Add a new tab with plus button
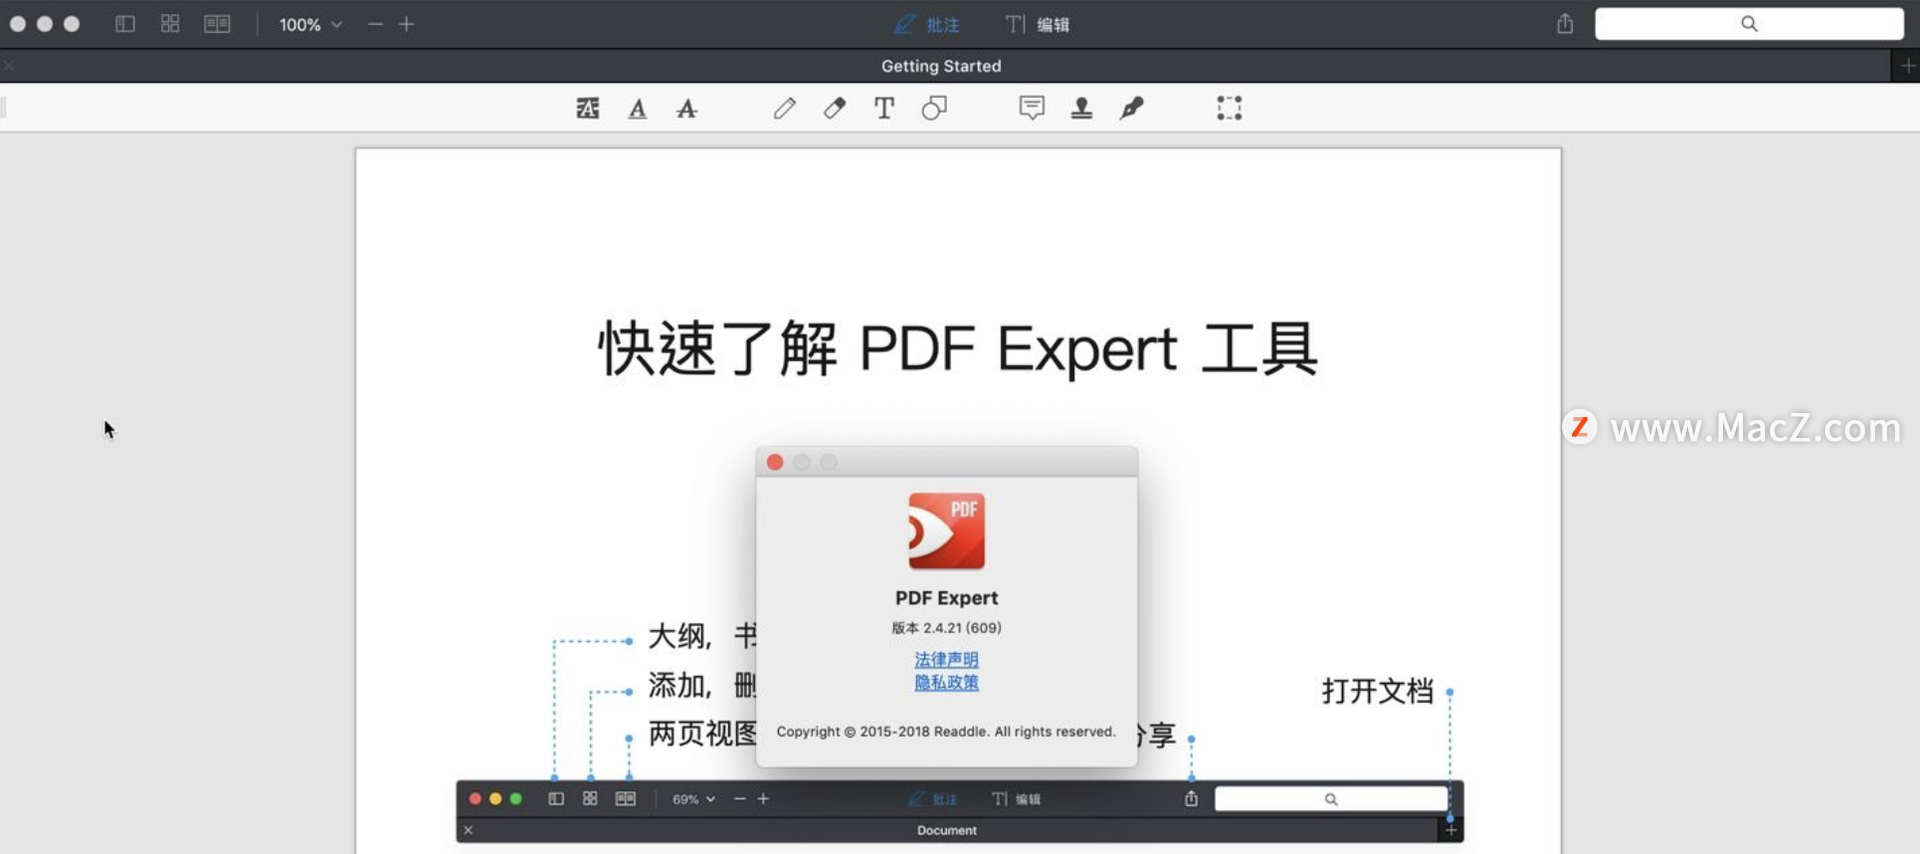The height and width of the screenshot is (854, 1920). click(x=1907, y=66)
